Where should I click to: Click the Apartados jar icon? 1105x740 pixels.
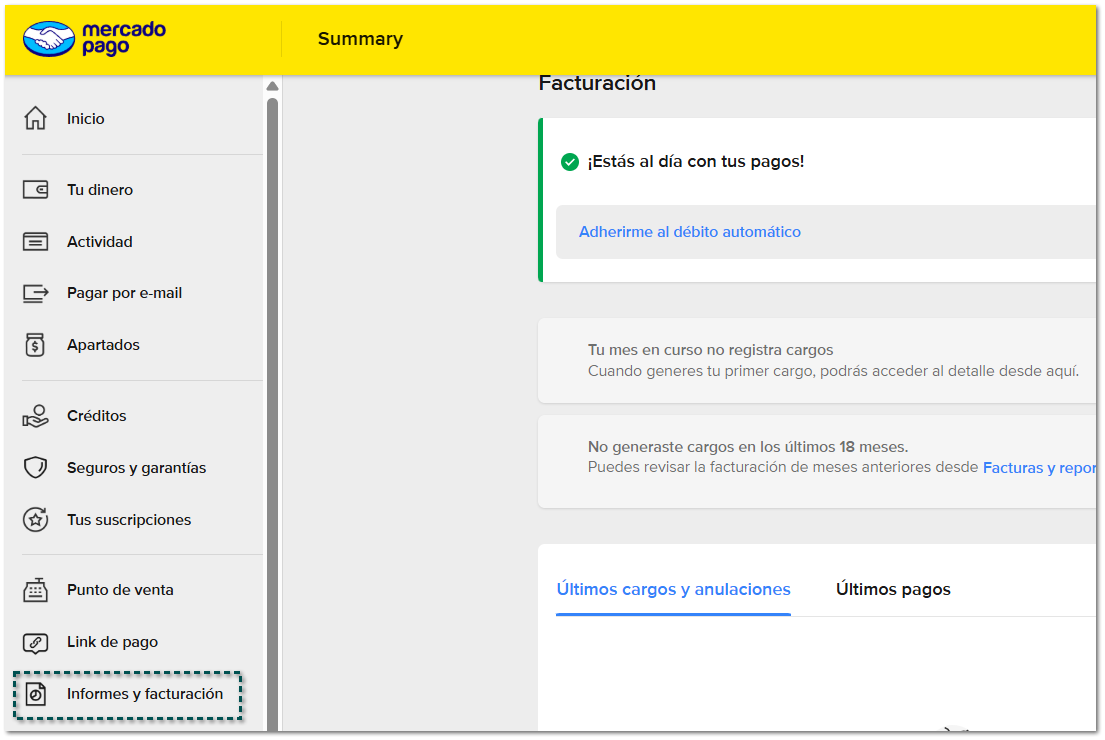click(x=35, y=345)
